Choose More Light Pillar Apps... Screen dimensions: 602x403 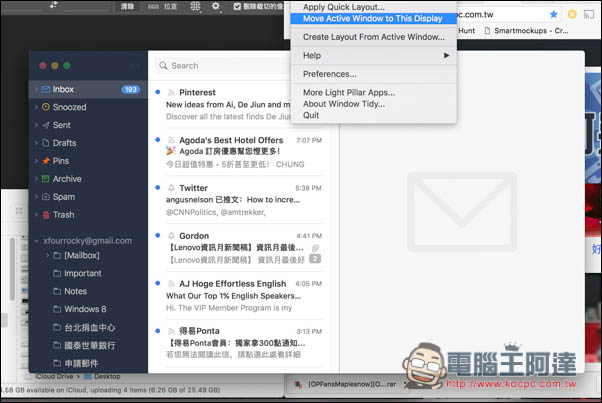(x=374, y=92)
